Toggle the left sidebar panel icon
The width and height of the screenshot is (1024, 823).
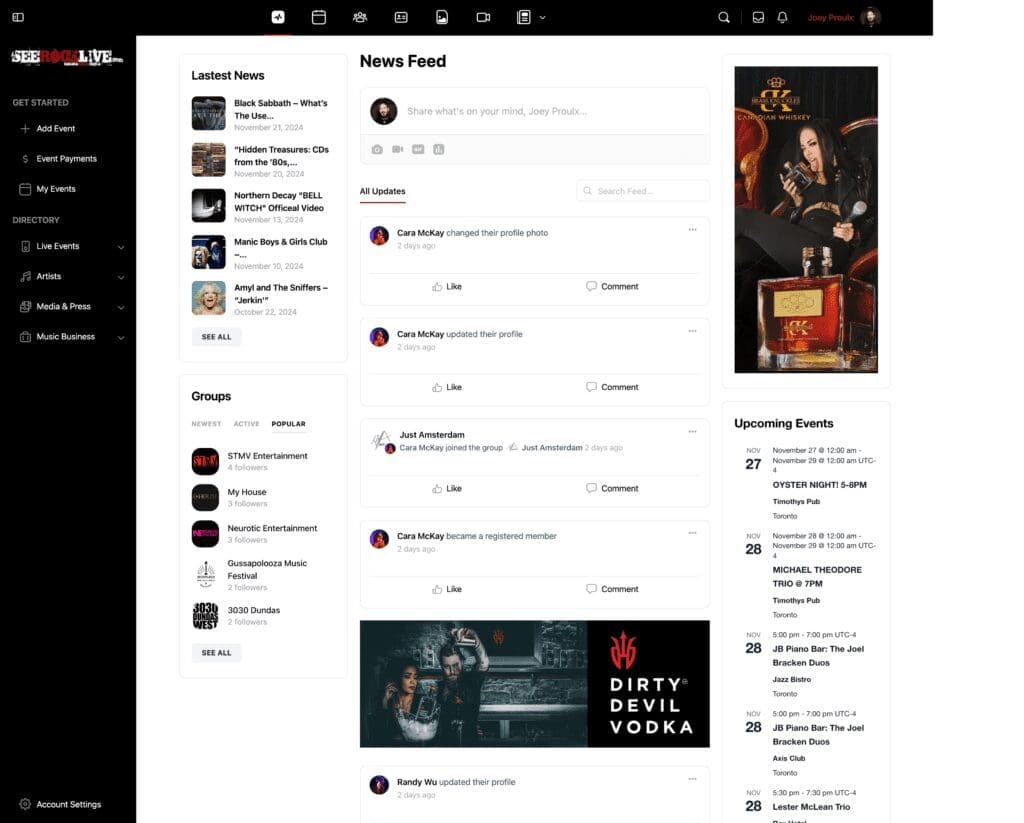[x=18, y=17]
